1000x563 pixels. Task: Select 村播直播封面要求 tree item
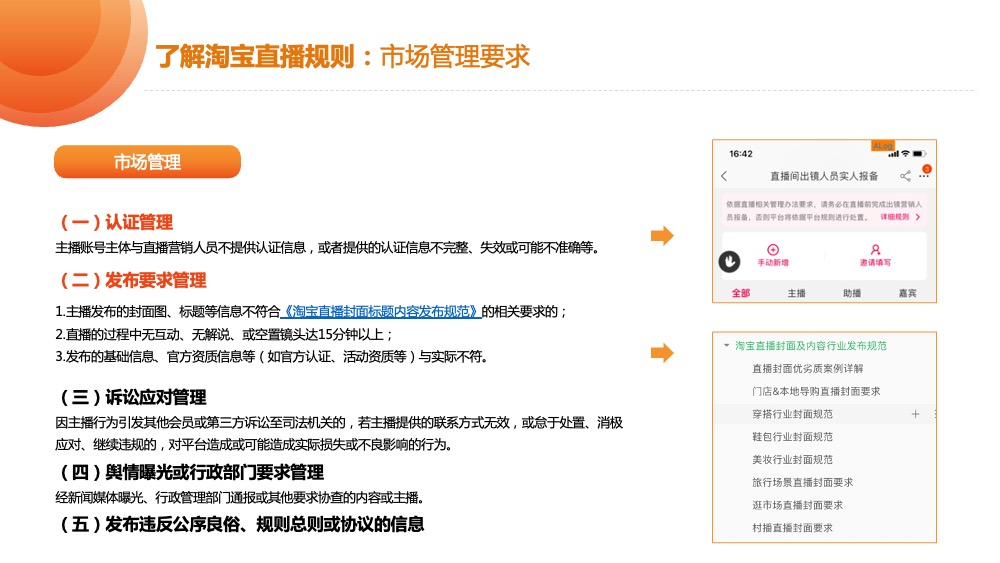click(792, 528)
